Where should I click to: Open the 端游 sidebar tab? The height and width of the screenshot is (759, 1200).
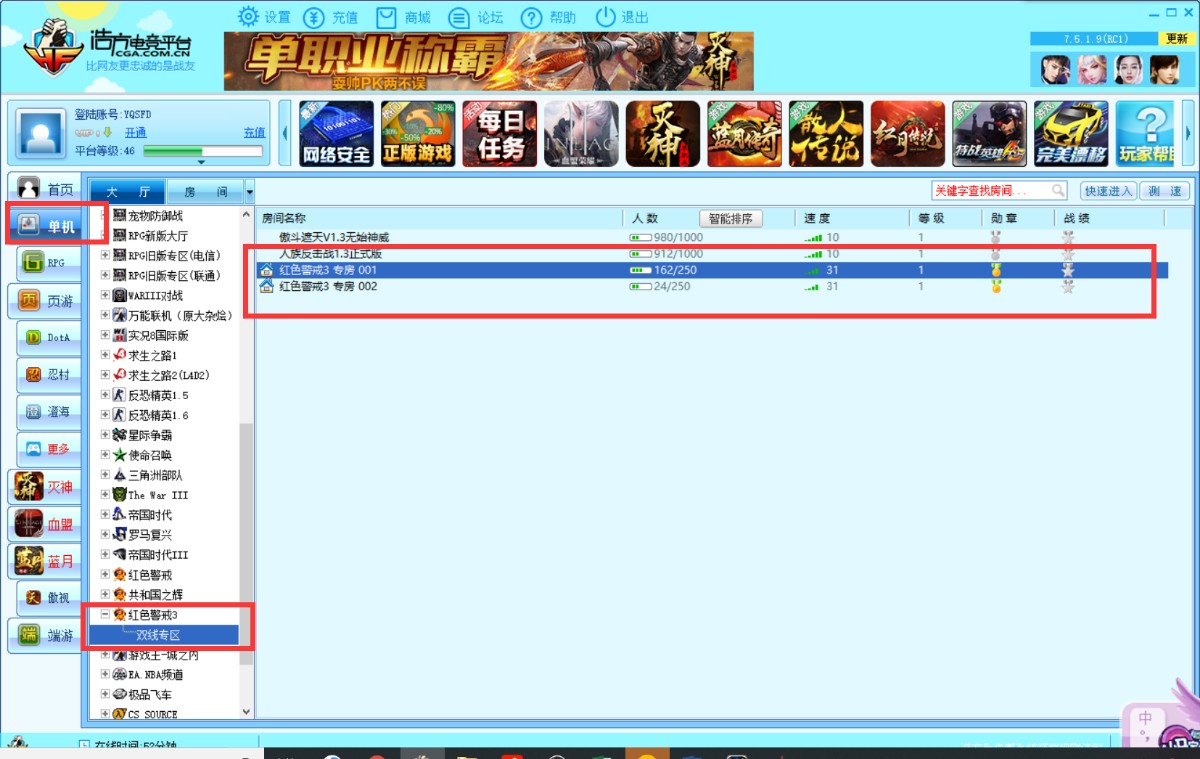coord(46,635)
